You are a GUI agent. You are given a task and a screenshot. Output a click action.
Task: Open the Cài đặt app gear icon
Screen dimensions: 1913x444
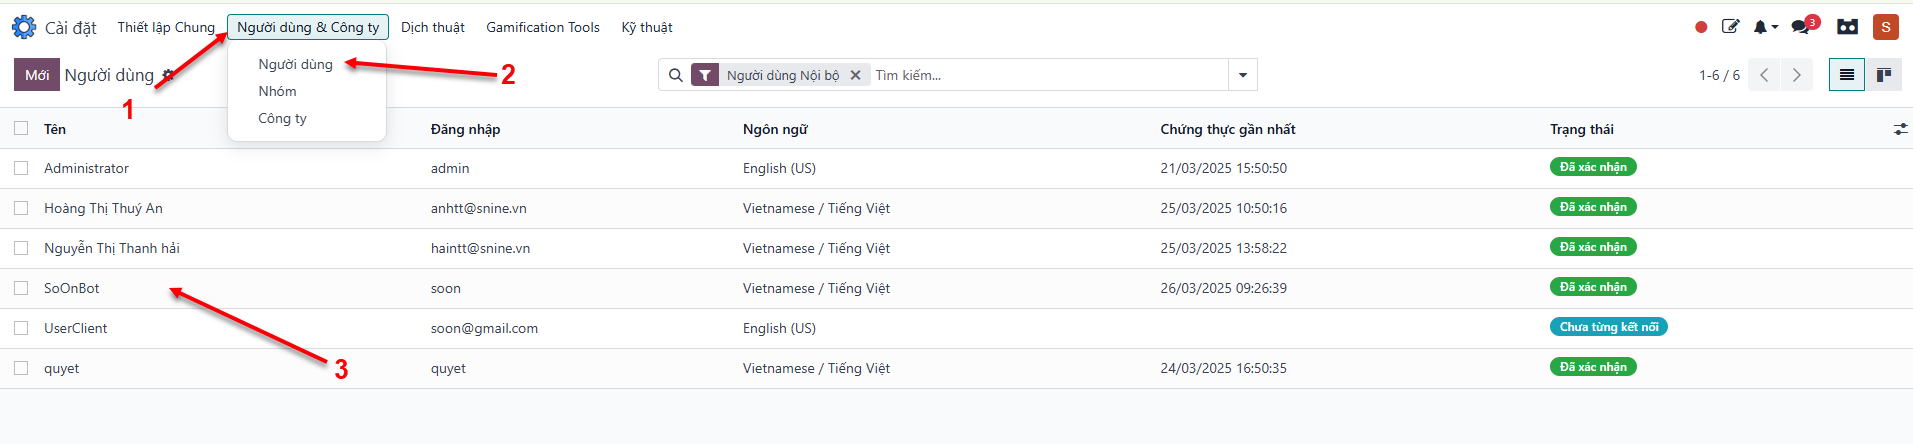point(24,27)
